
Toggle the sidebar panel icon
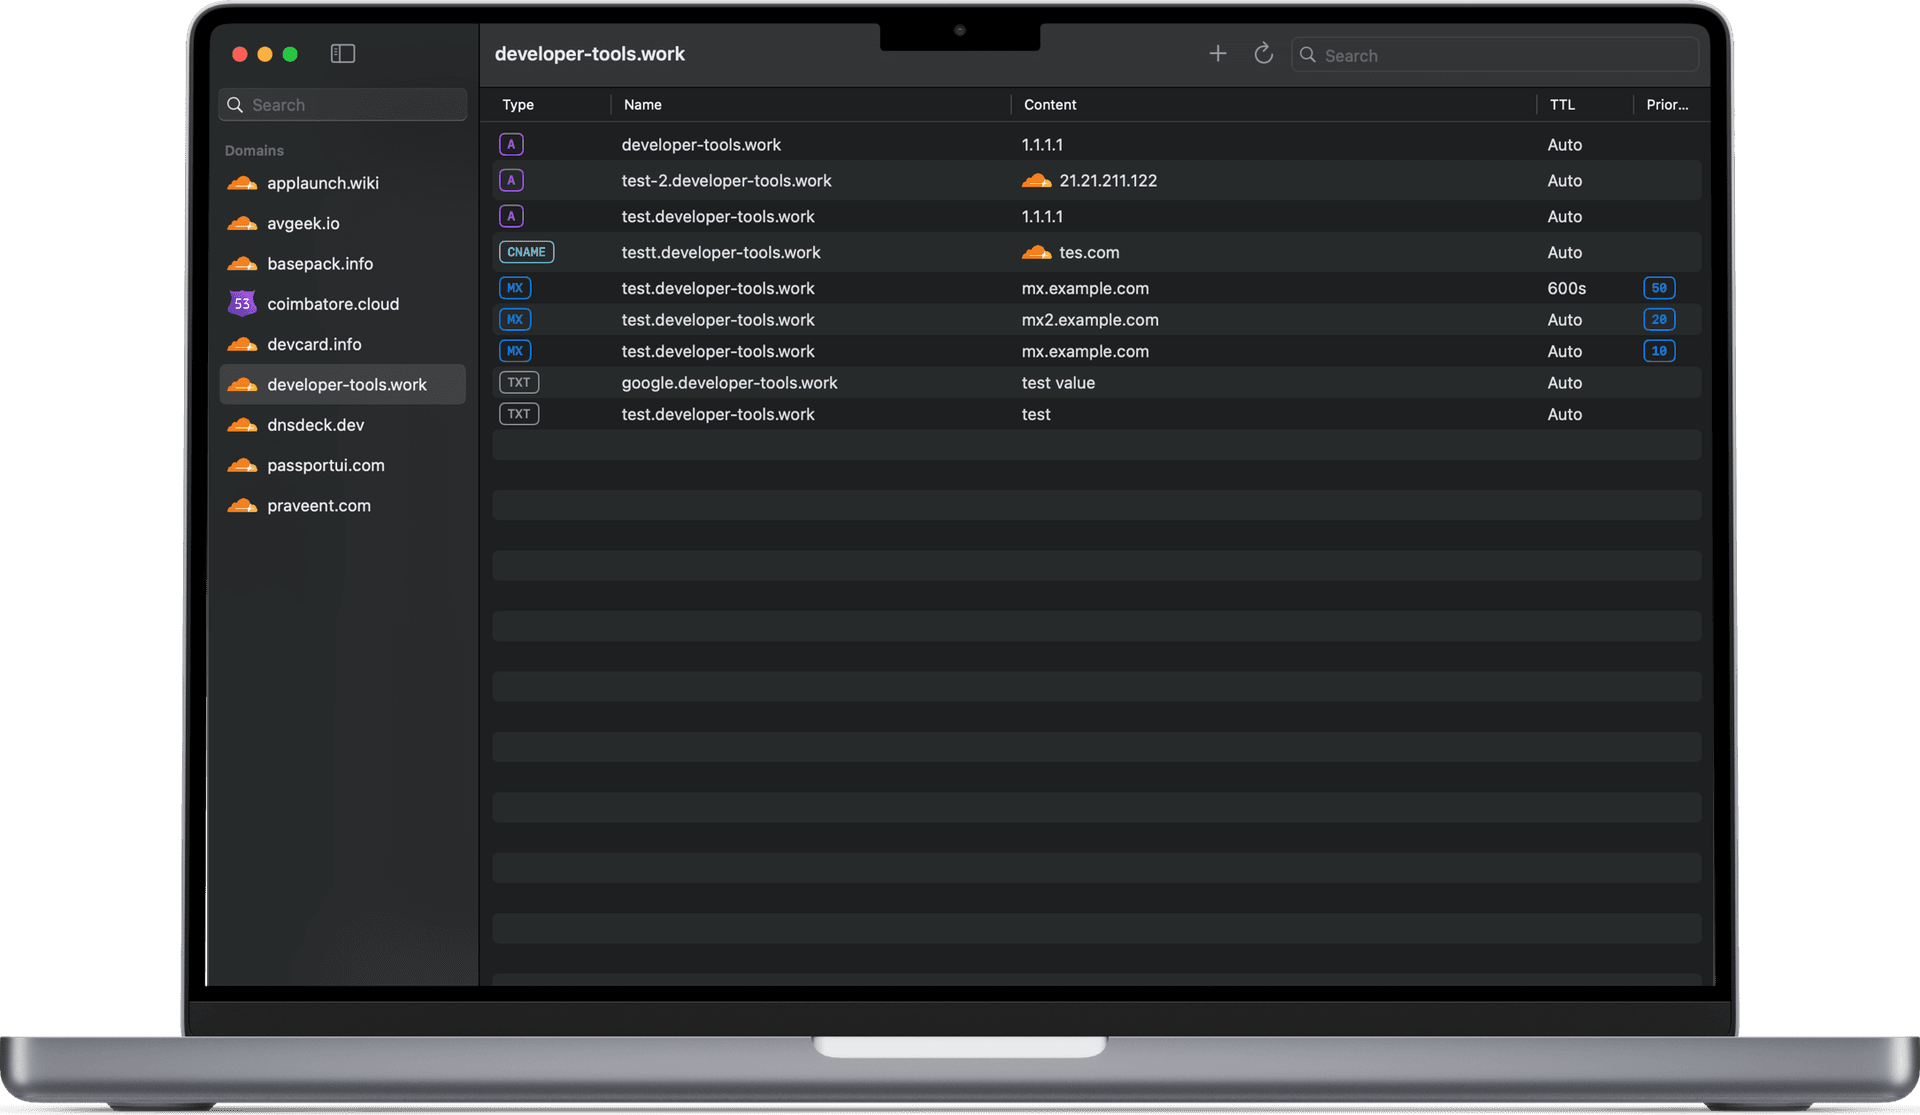[x=342, y=54]
